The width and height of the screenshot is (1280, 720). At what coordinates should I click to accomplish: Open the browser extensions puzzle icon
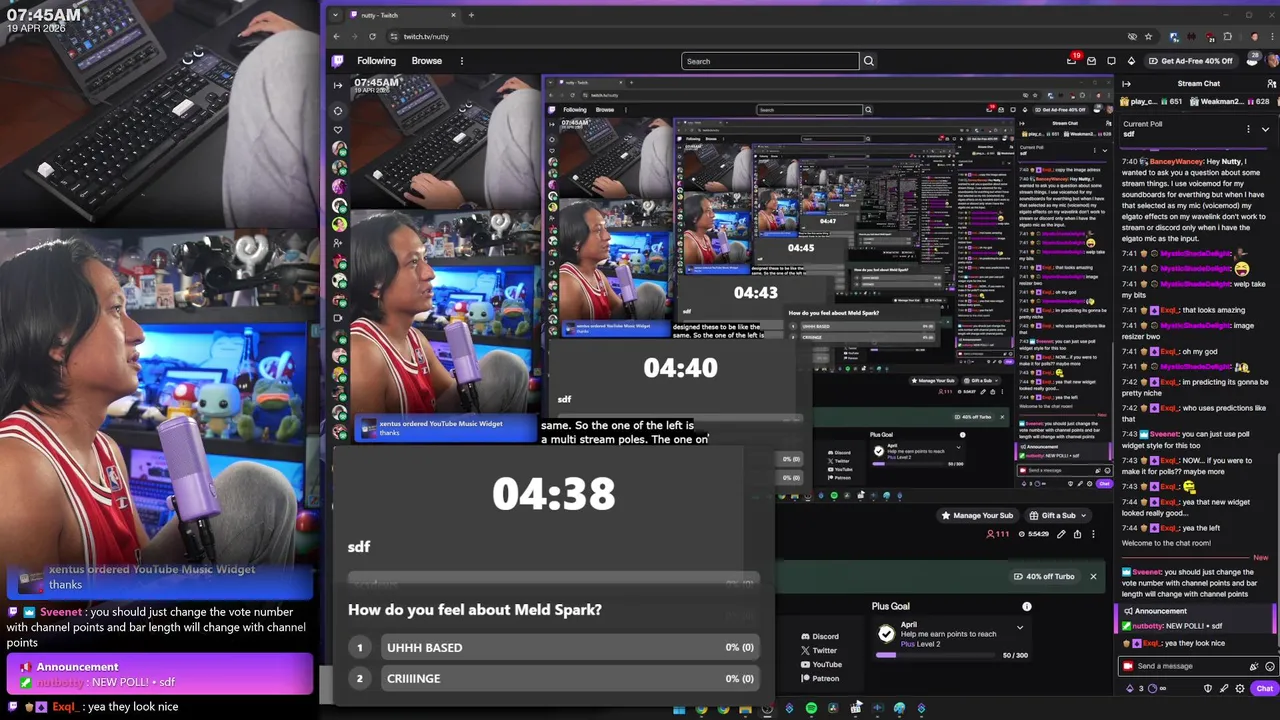[x=1228, y=36]
